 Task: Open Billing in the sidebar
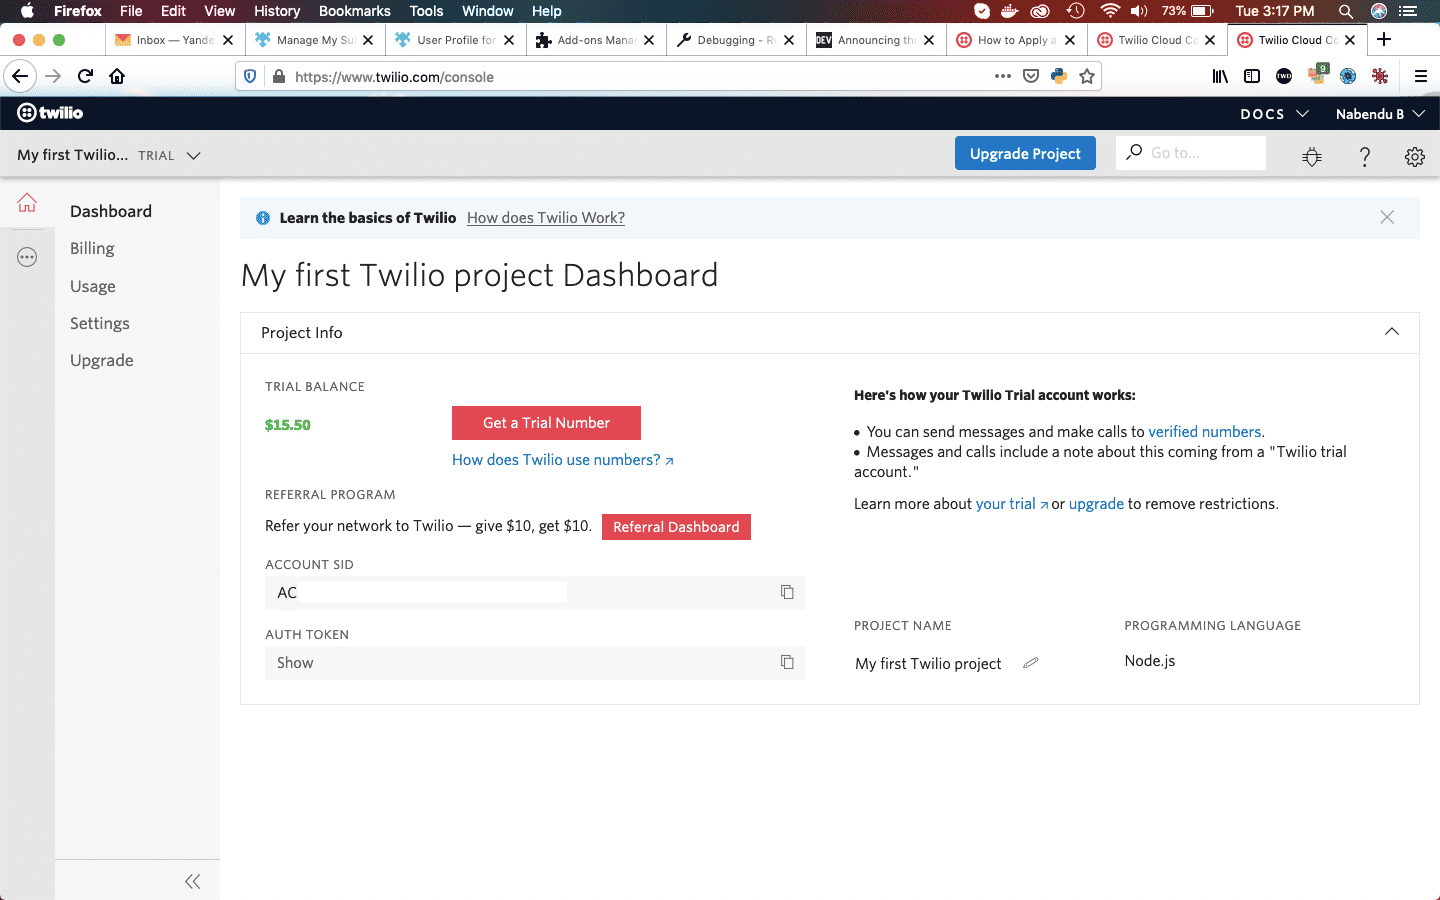point(92,249)
